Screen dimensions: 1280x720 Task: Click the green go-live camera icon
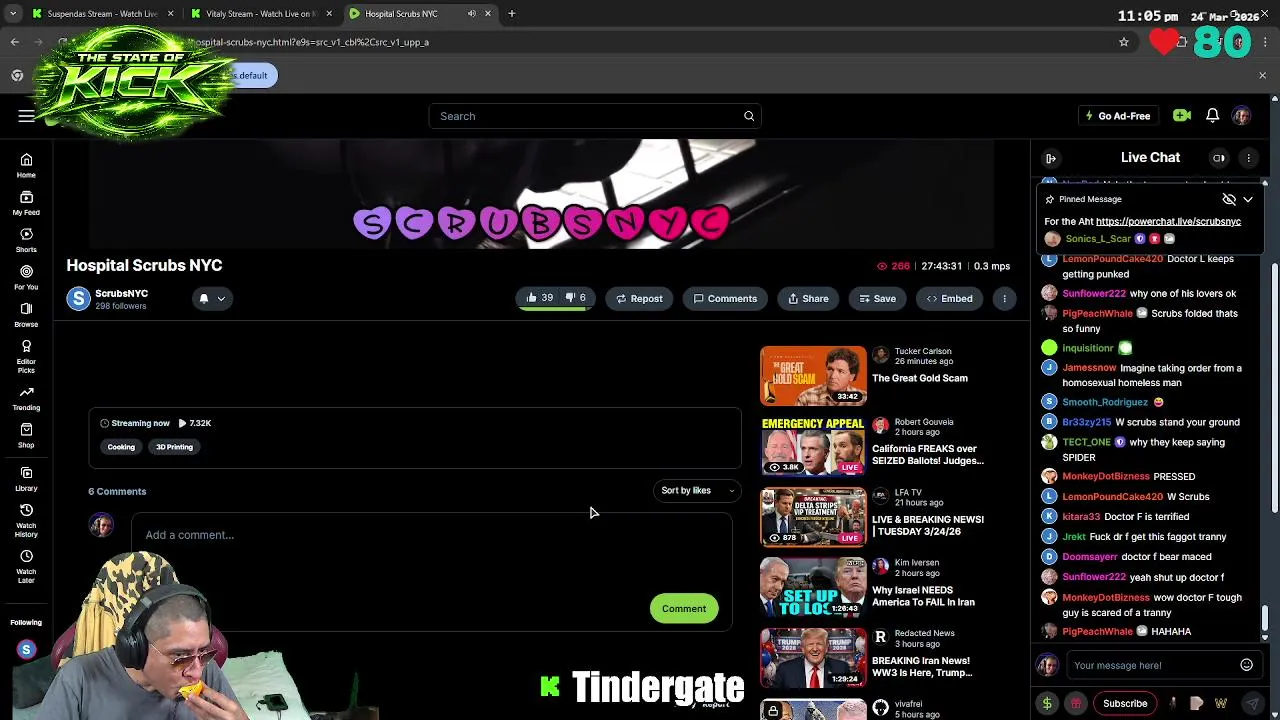click(1182, 116)
